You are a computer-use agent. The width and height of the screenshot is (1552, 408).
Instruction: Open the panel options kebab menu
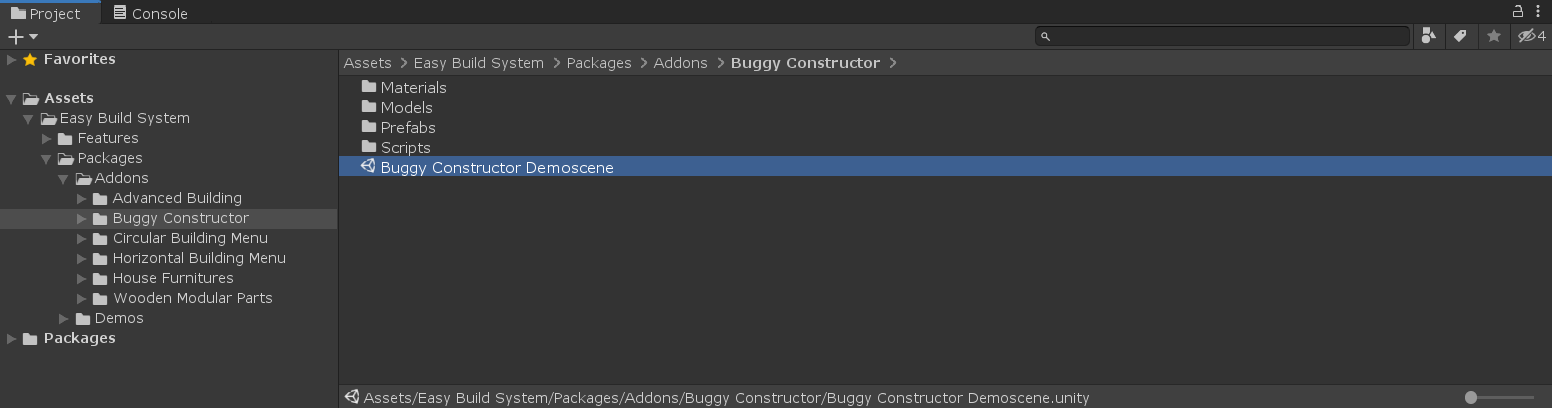click(1540, 11)
